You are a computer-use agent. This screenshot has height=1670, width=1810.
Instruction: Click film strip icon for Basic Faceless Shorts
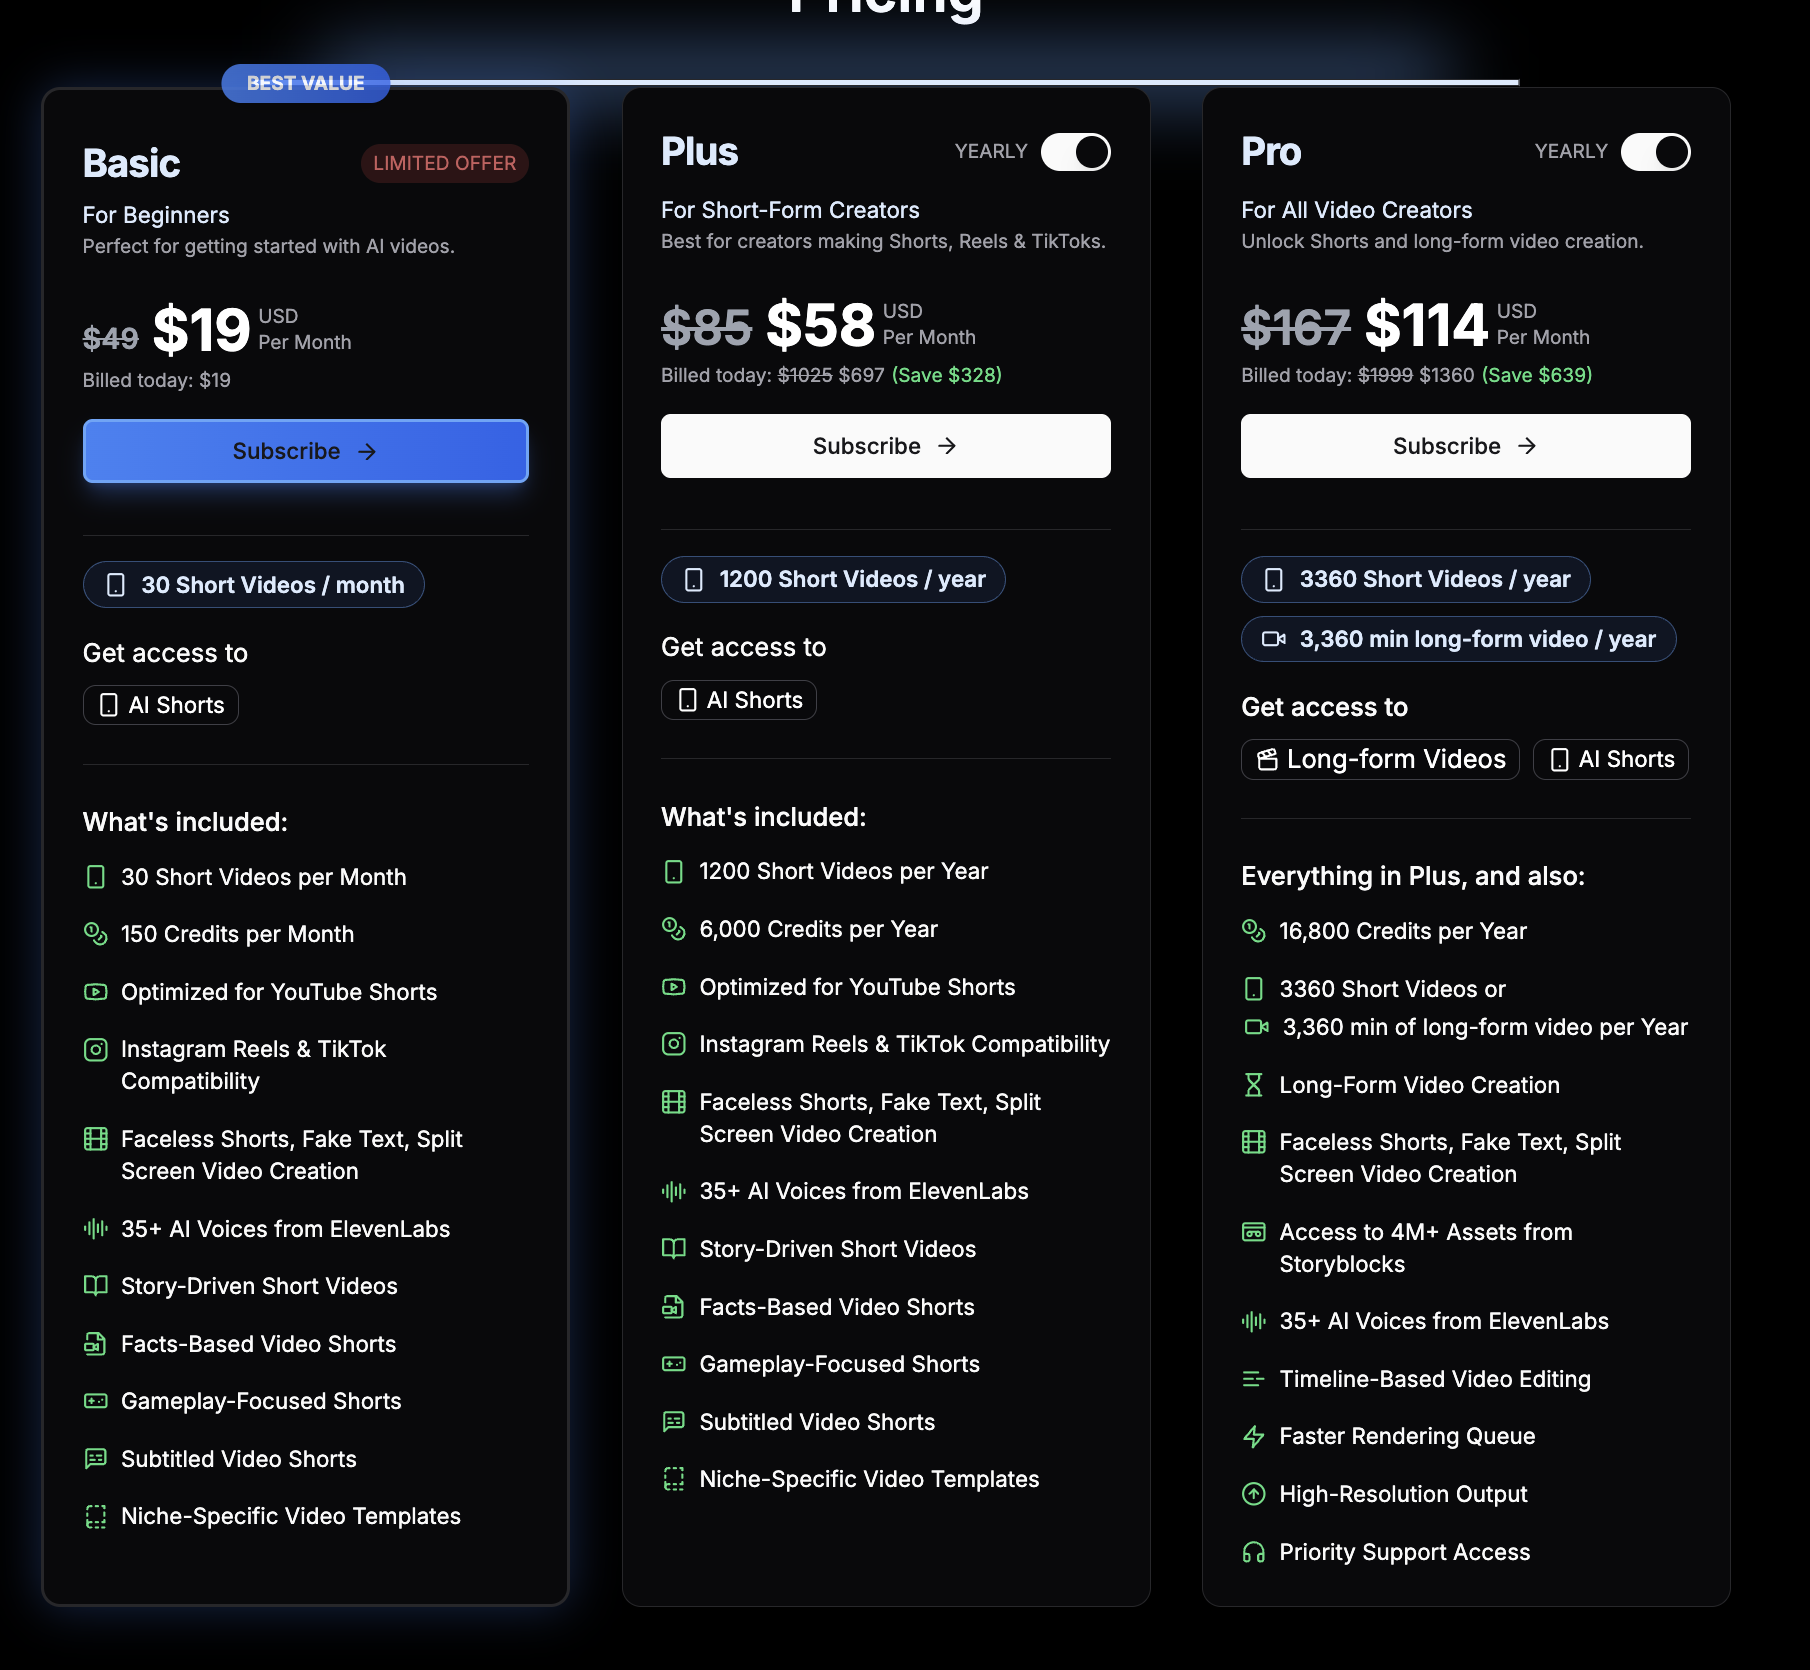[x=96, y=1139]
